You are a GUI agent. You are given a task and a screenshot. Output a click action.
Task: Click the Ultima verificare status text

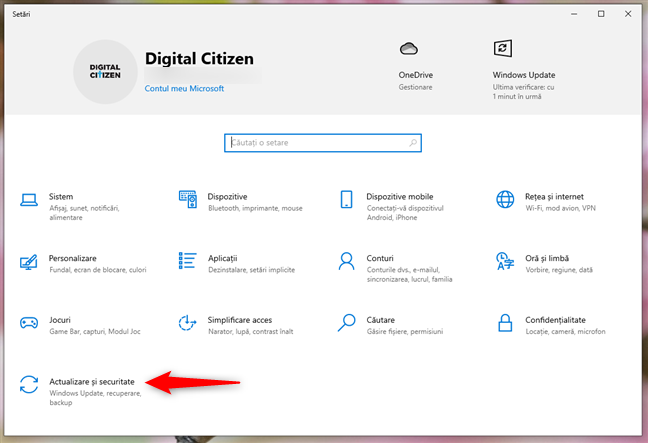click(x=523, y=92)
